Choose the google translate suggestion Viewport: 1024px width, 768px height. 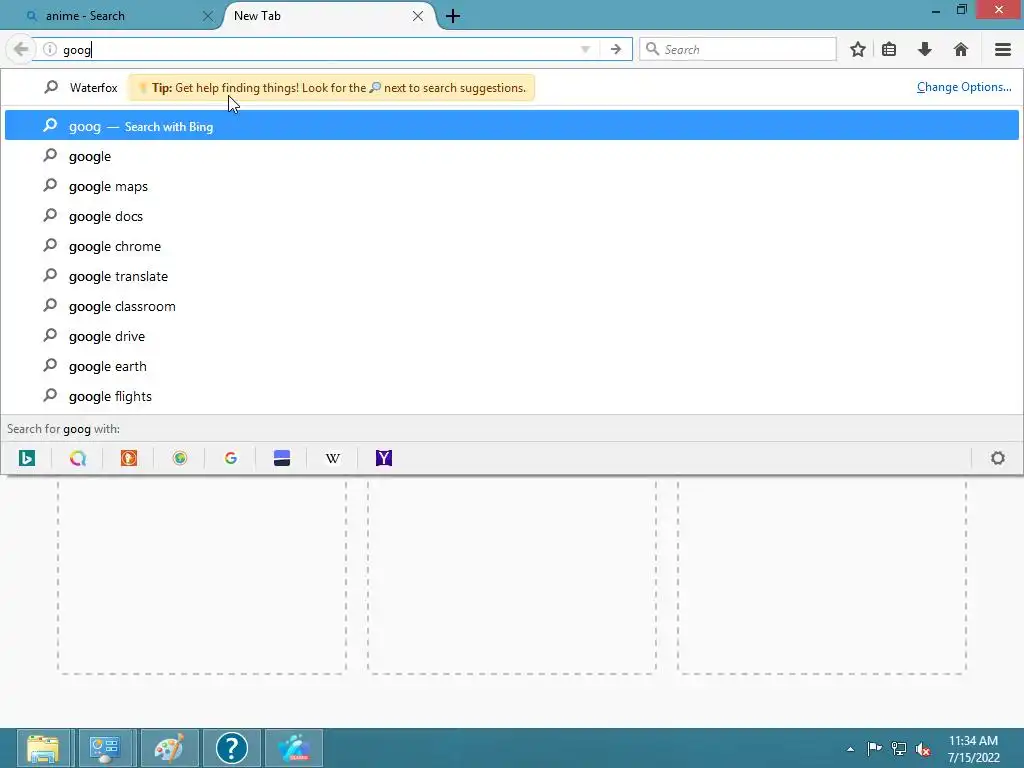pyautogui.click(x=511, y=276)
